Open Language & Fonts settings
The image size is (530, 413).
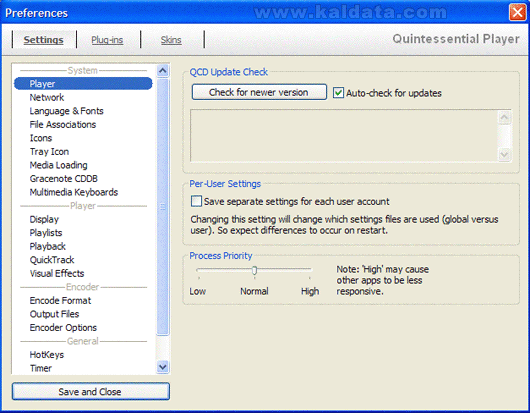pos(66,111)
